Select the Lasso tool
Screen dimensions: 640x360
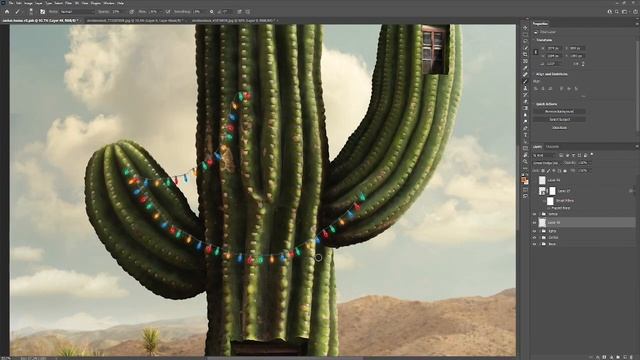[525, 41]
